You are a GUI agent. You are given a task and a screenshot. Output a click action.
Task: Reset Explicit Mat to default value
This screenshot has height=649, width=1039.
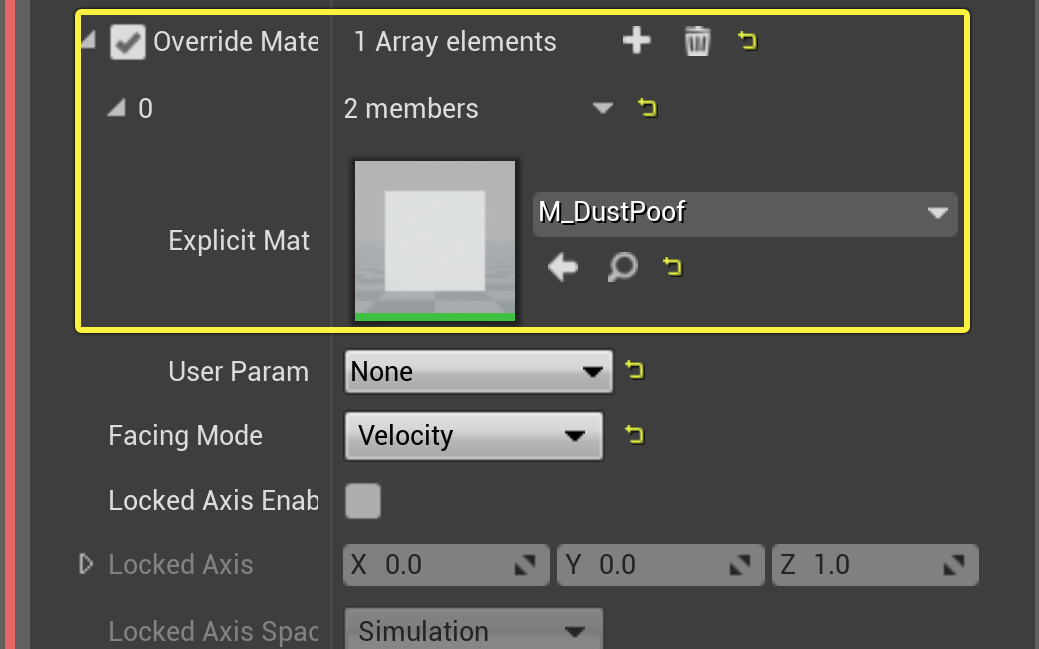673,266
